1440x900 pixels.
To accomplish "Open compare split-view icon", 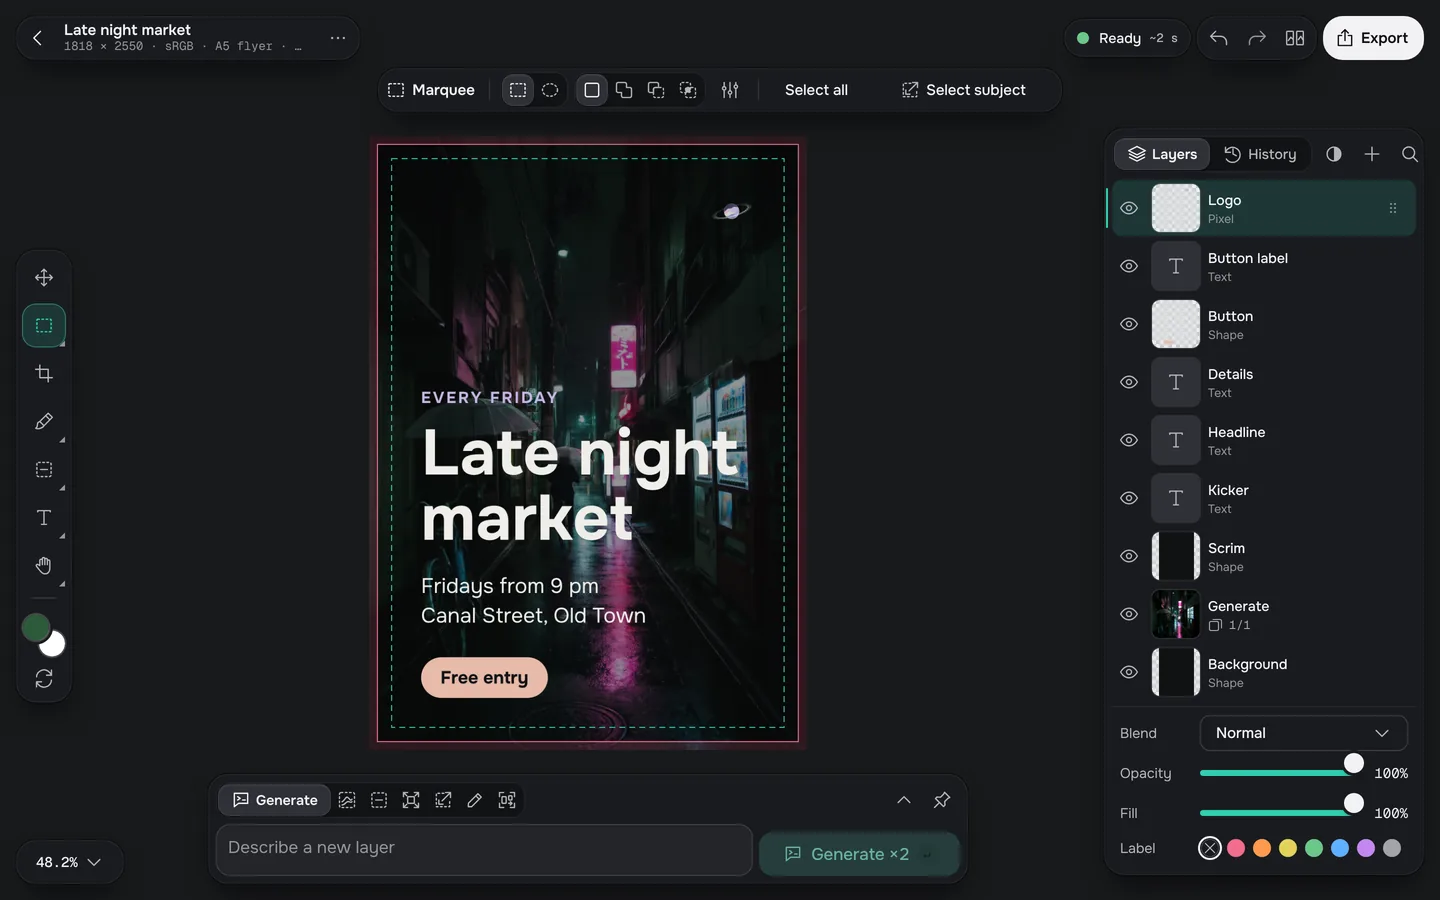I will [x=1295, y=38].
